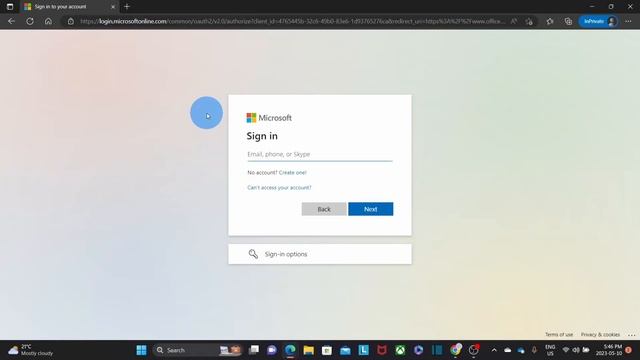
Task: Click the Back button
Action: point(324,209)
